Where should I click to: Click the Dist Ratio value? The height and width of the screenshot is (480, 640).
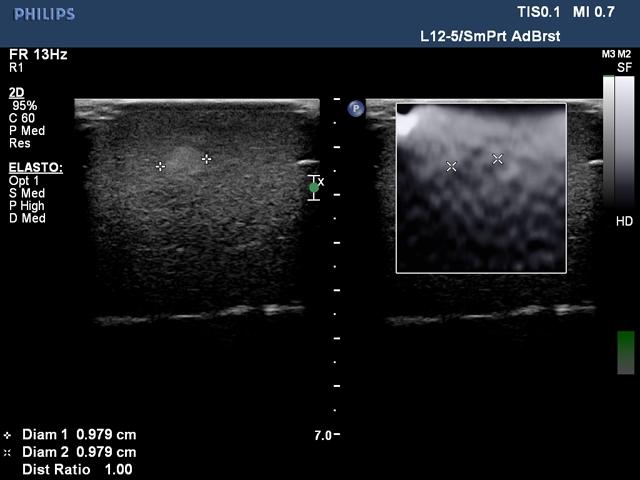click(69, 469)
